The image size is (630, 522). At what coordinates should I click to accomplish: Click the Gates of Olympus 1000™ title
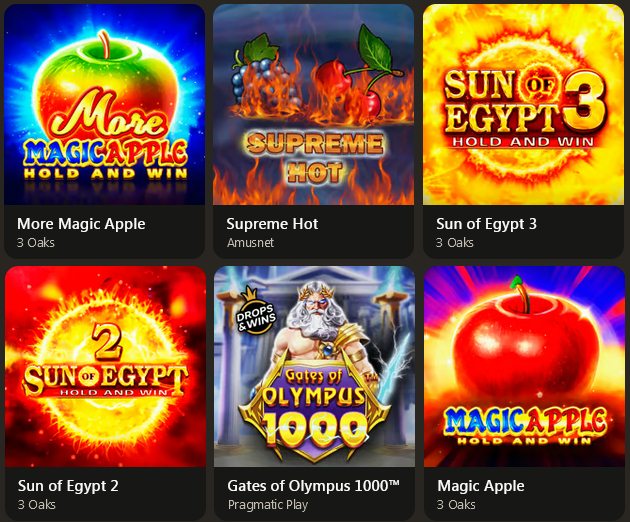tap(313, 486)
